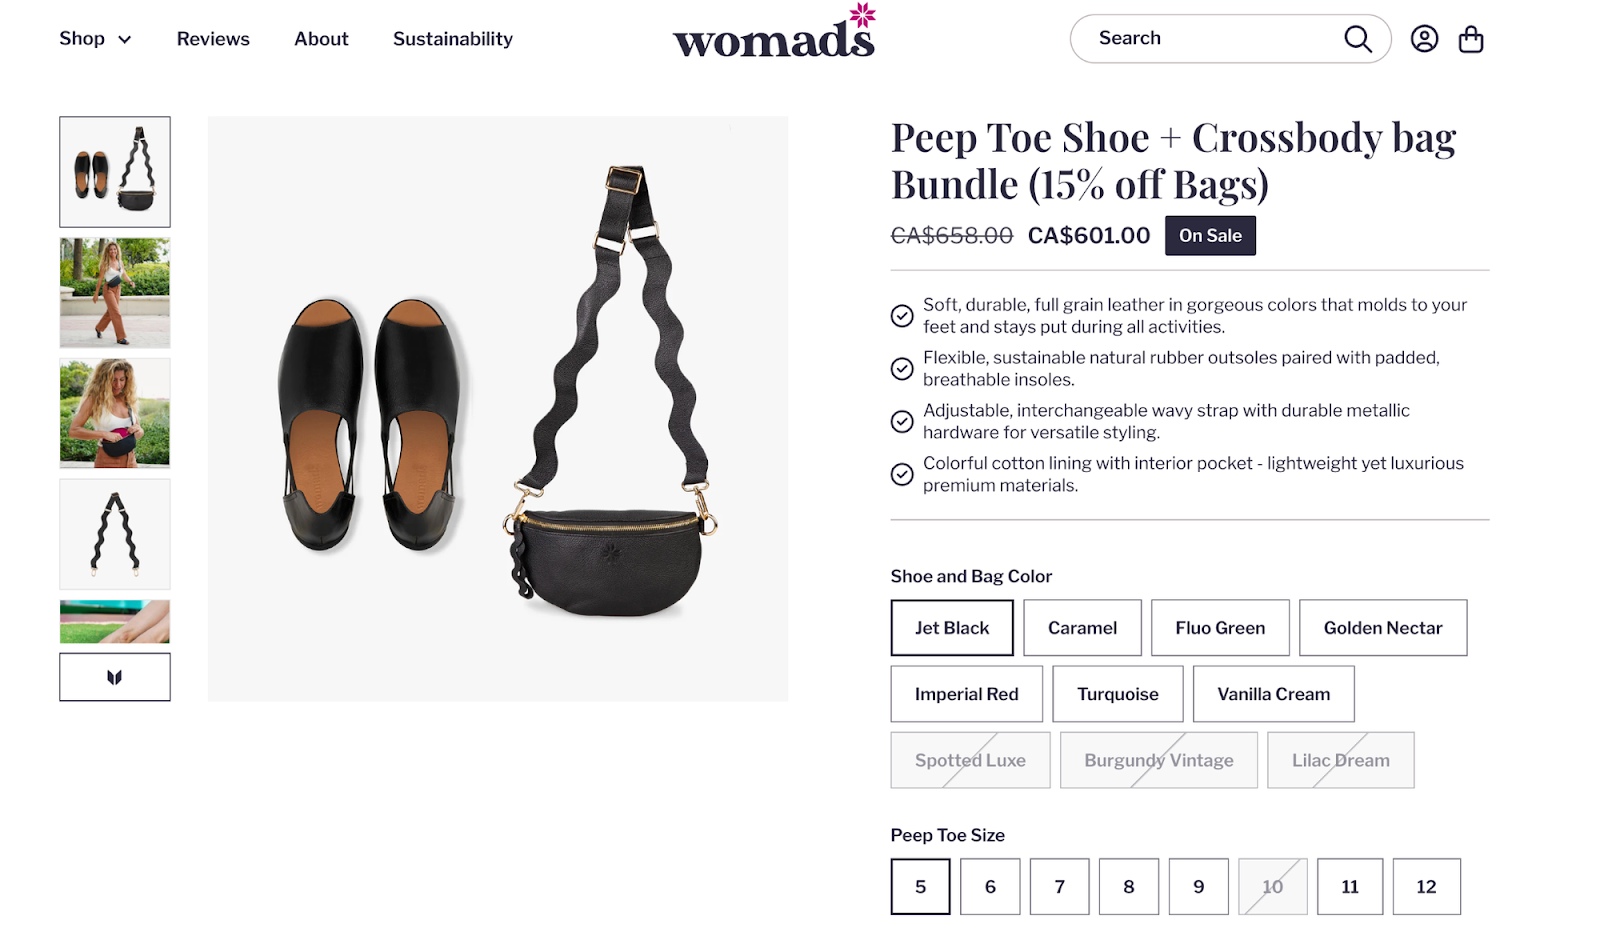Open the Reviews page
This screenshot has width=1600, height=948.
[213, 39]
